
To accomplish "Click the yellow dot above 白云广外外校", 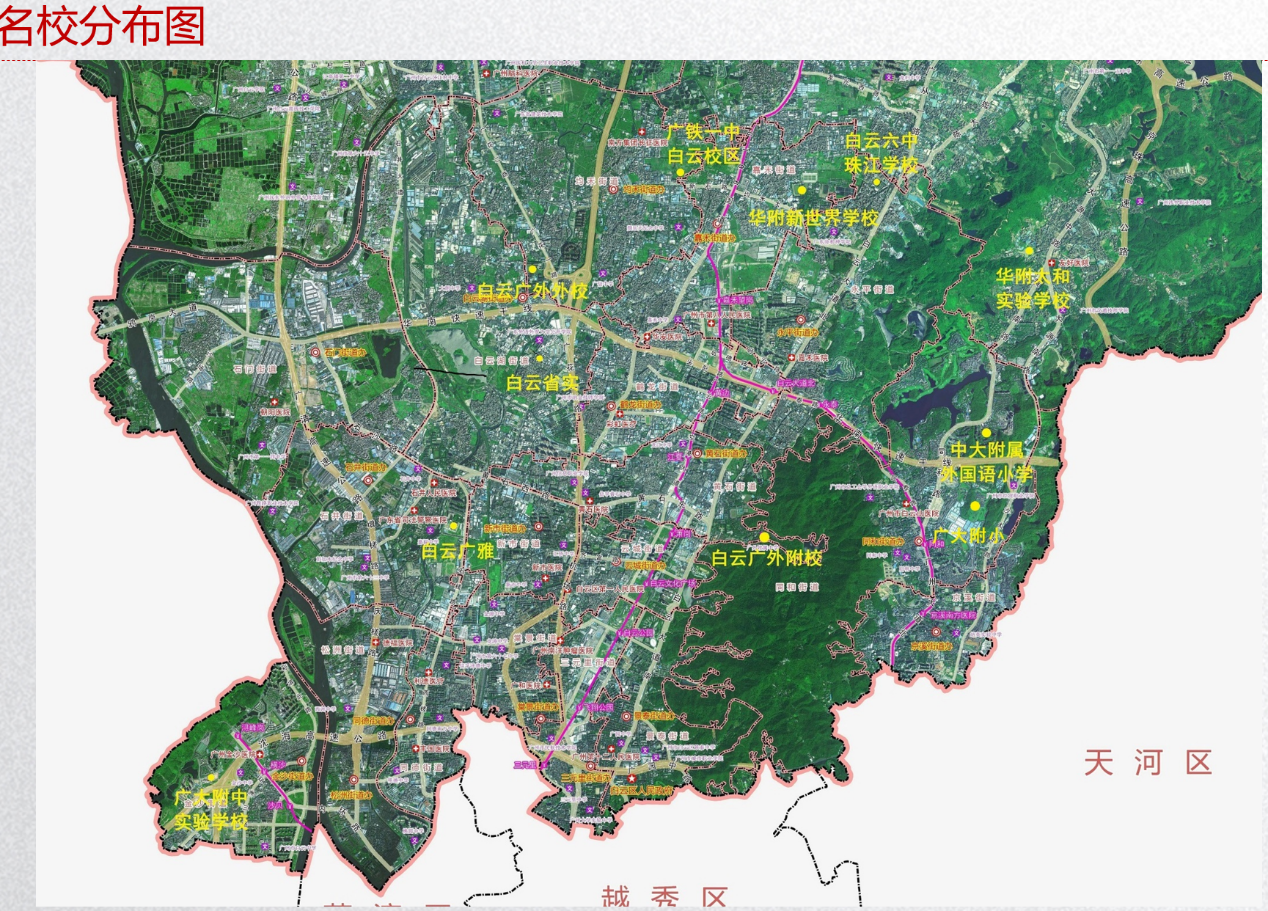I will point(533,269).
